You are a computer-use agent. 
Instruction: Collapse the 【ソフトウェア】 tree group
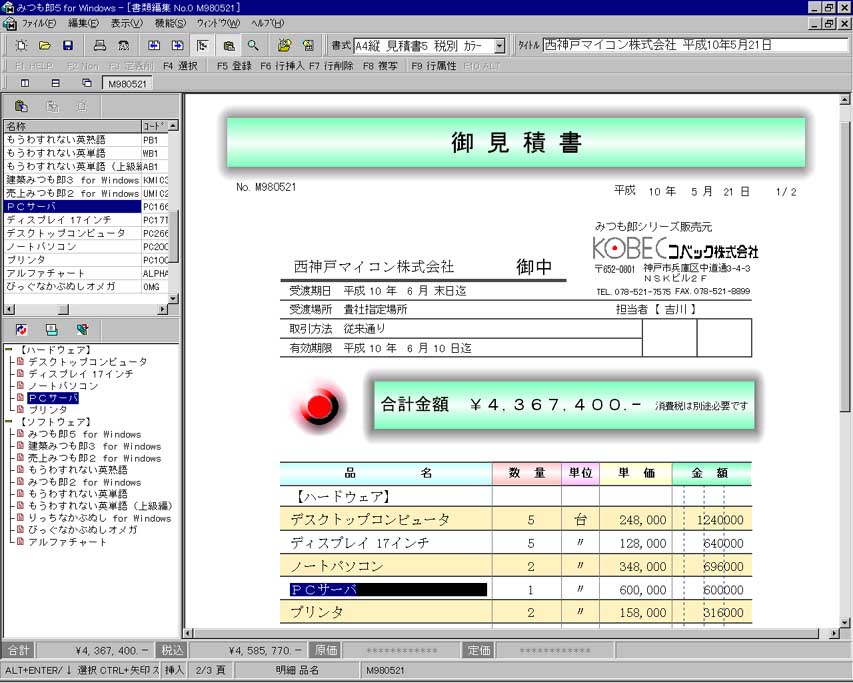point(8,422)
